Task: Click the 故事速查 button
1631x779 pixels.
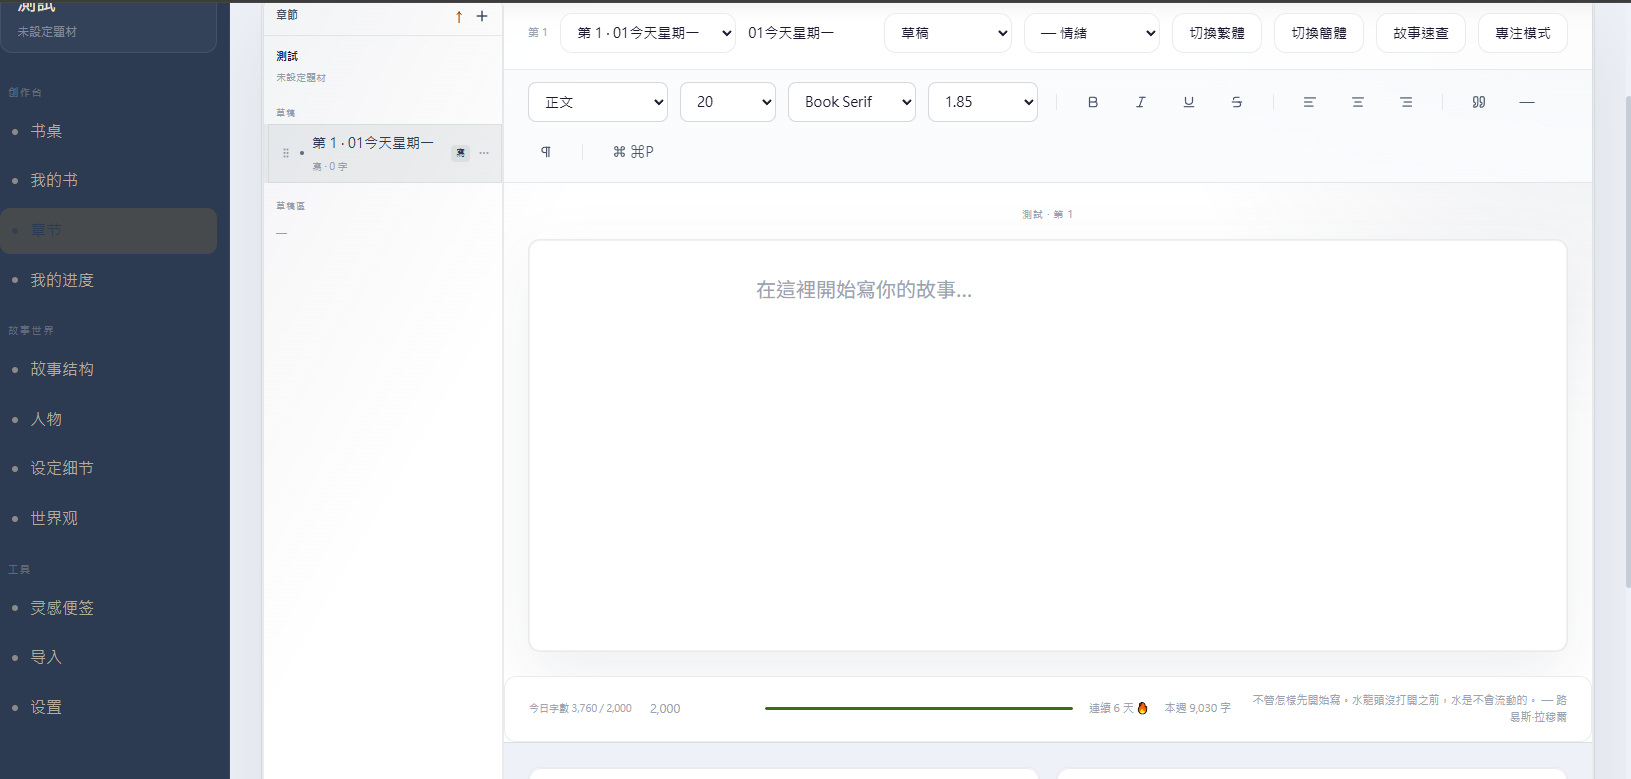Action: [x=1421, y=33]
